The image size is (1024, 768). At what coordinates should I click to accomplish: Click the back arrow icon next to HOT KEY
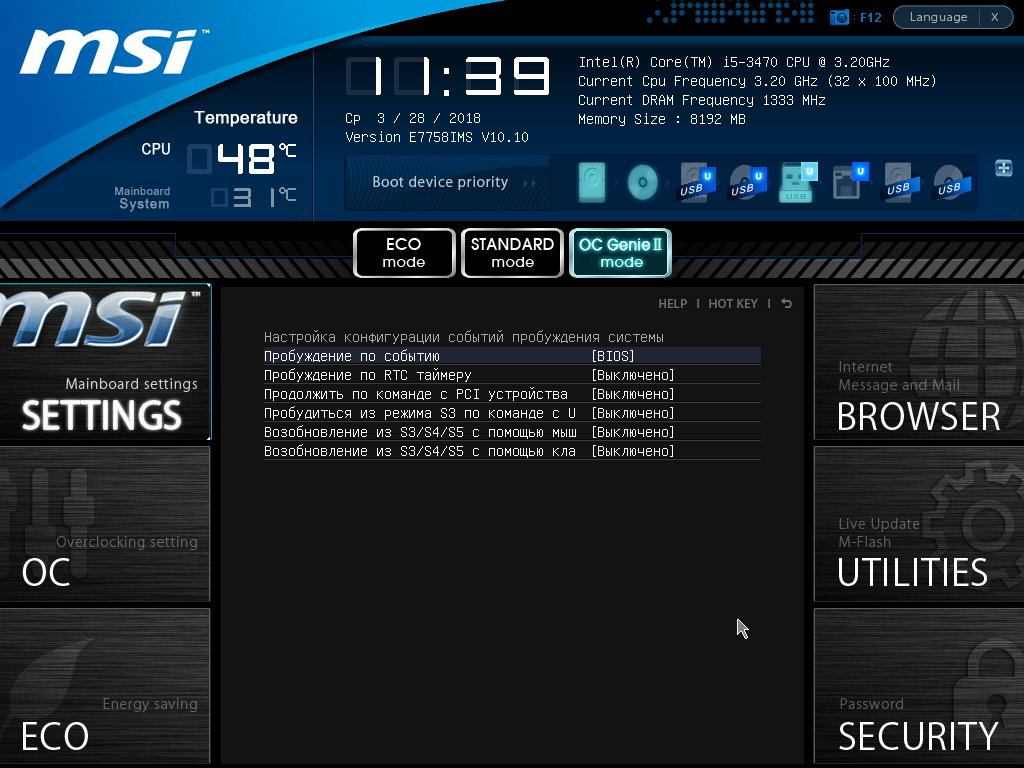click(786, 304)
